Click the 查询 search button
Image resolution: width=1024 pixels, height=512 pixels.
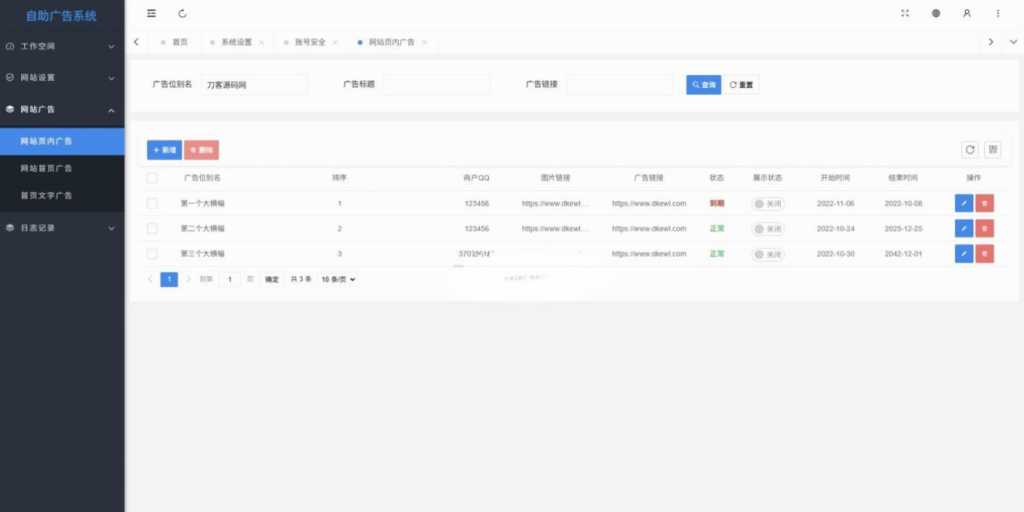pyautogui.click(x=703, y=85)
